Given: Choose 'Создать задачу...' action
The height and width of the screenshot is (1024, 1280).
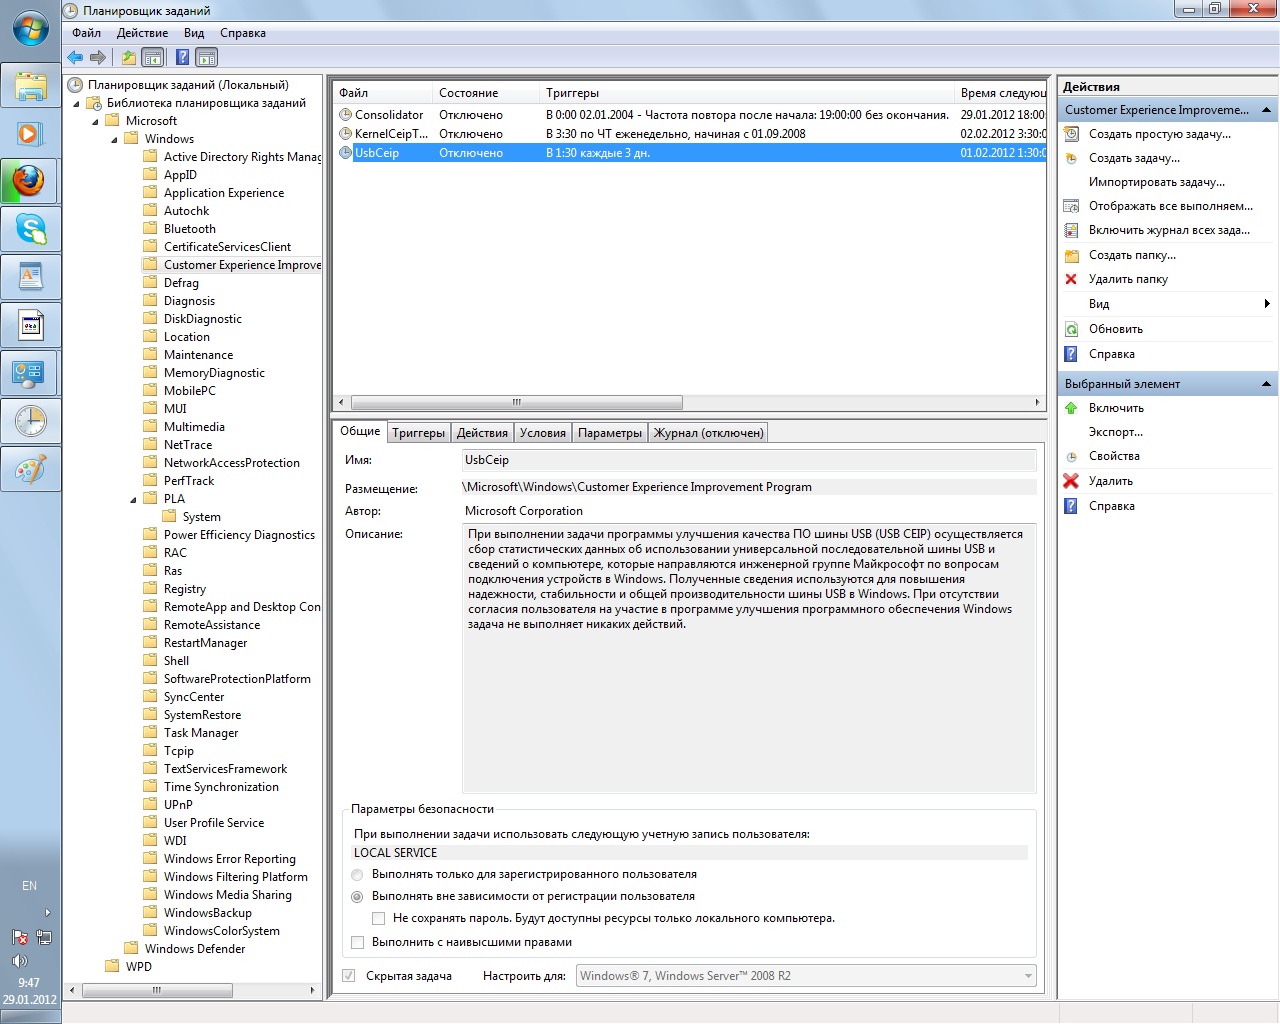Looking at the screenshot, I should click(1134, 158).
